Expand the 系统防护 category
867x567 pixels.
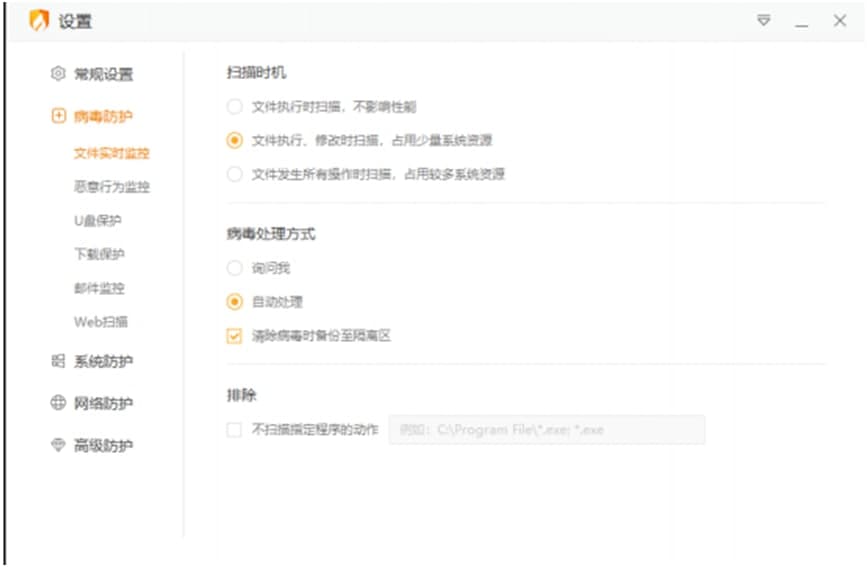[103, 362]
